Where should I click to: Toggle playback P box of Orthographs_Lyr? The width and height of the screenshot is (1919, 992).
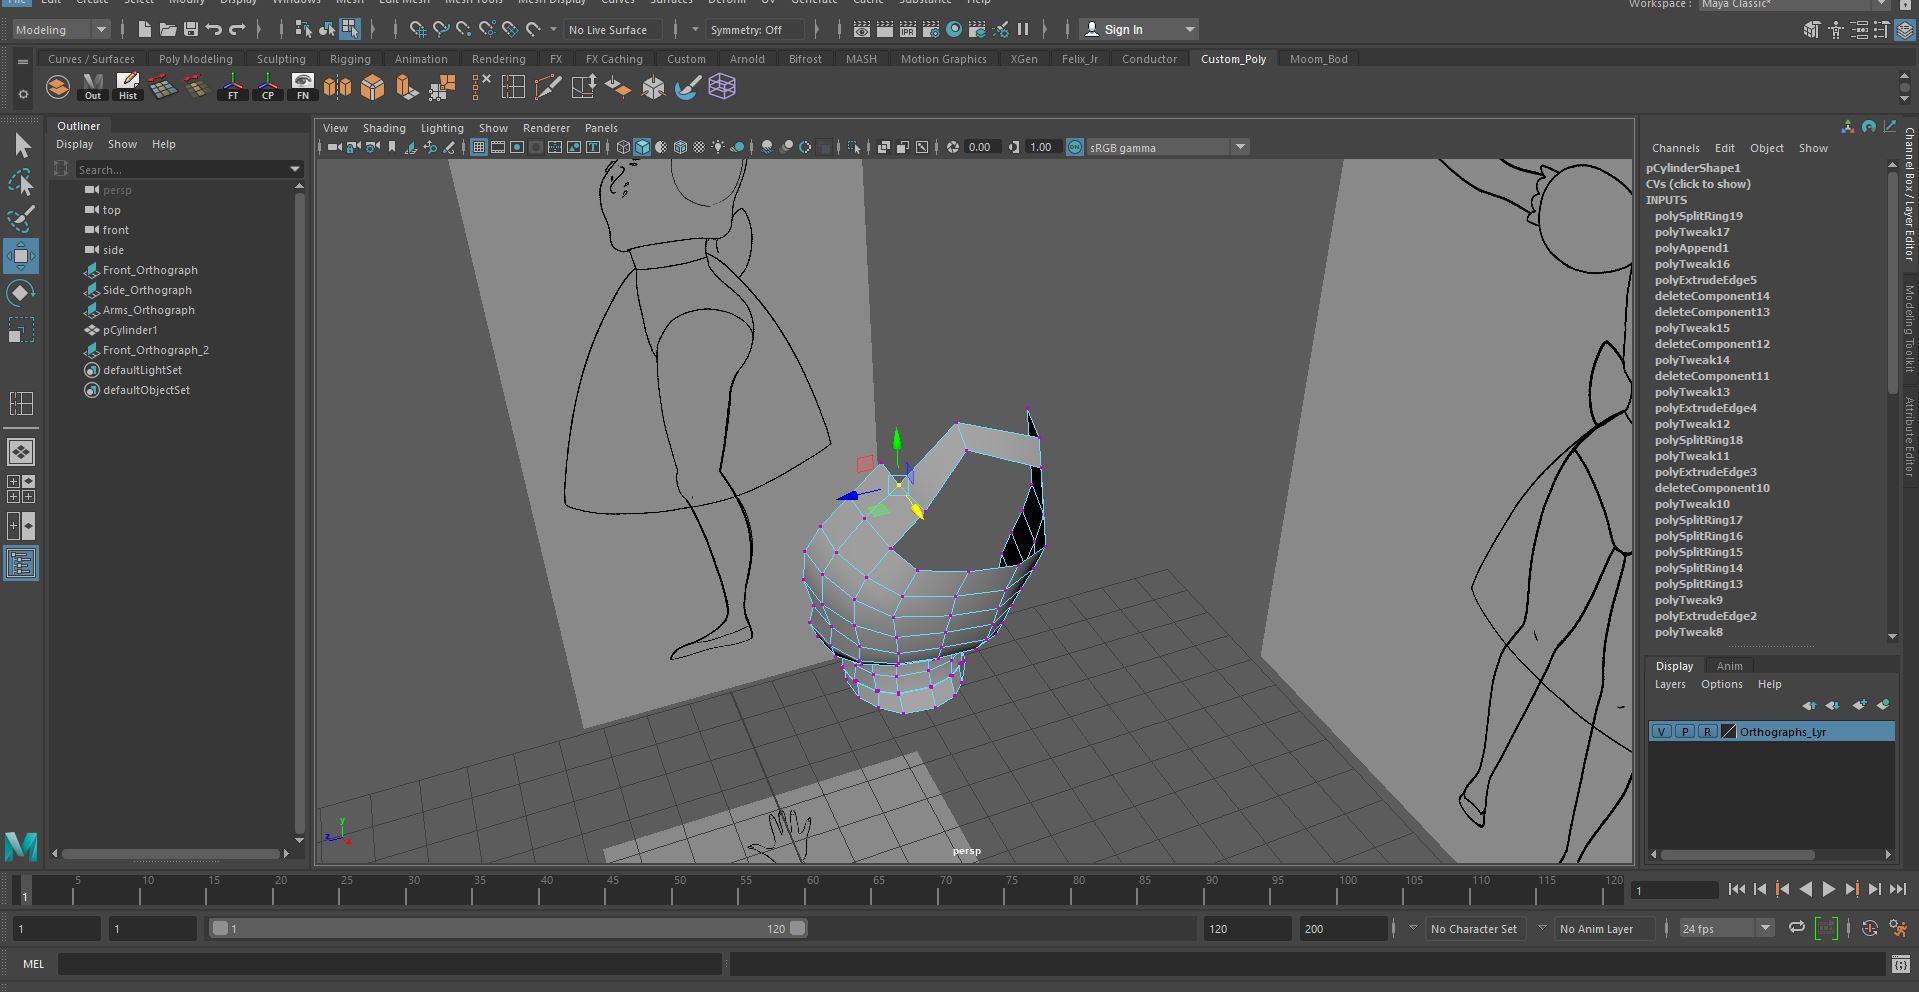(1684, 732)
